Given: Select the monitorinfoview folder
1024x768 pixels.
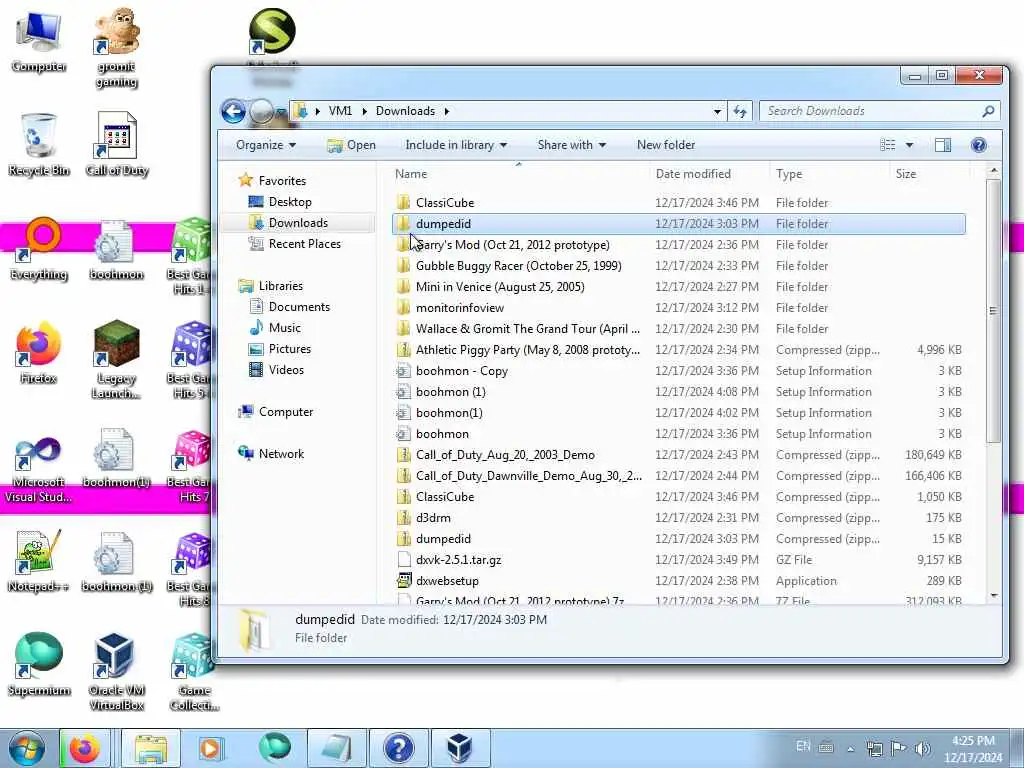Looking at the screenshot, I should click(x=679, y=308).
